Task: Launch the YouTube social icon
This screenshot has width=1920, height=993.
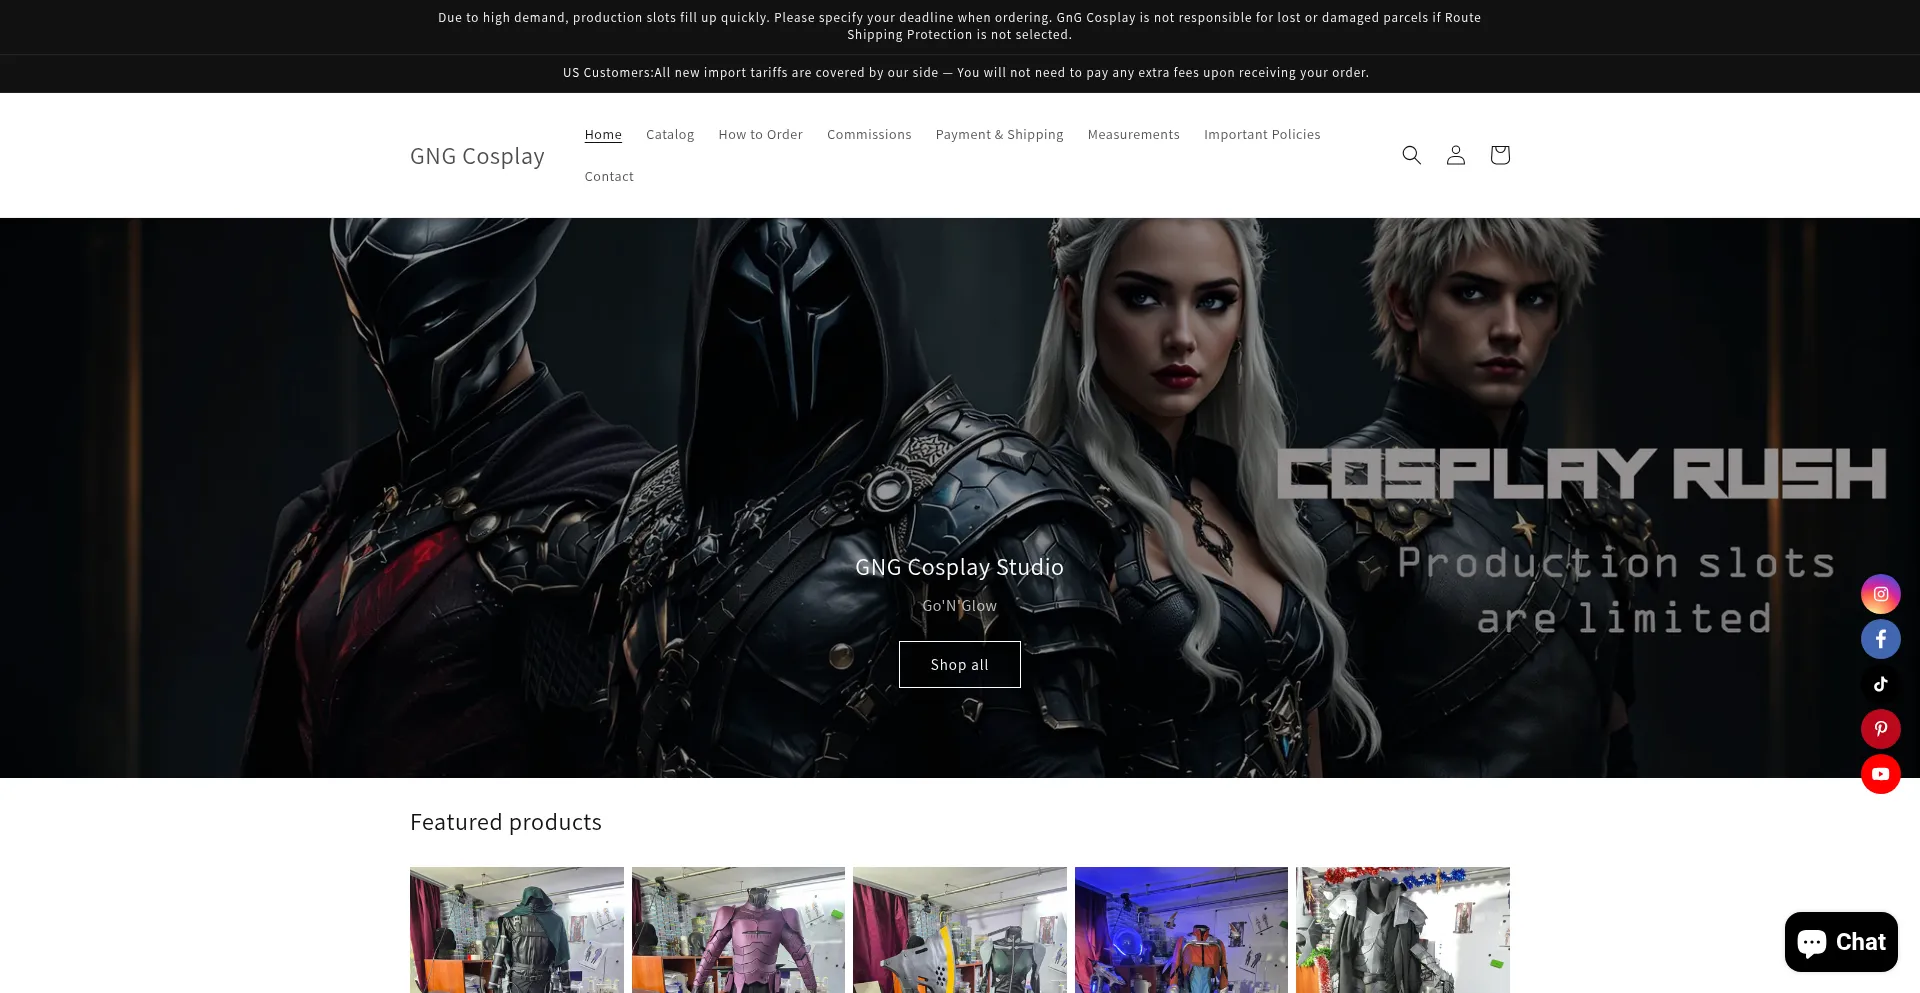Action: [1880, 774]
